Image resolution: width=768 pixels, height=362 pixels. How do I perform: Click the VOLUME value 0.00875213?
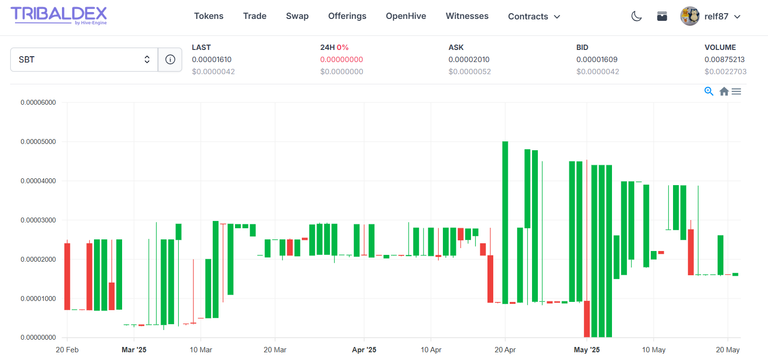(x=725, y=60)
